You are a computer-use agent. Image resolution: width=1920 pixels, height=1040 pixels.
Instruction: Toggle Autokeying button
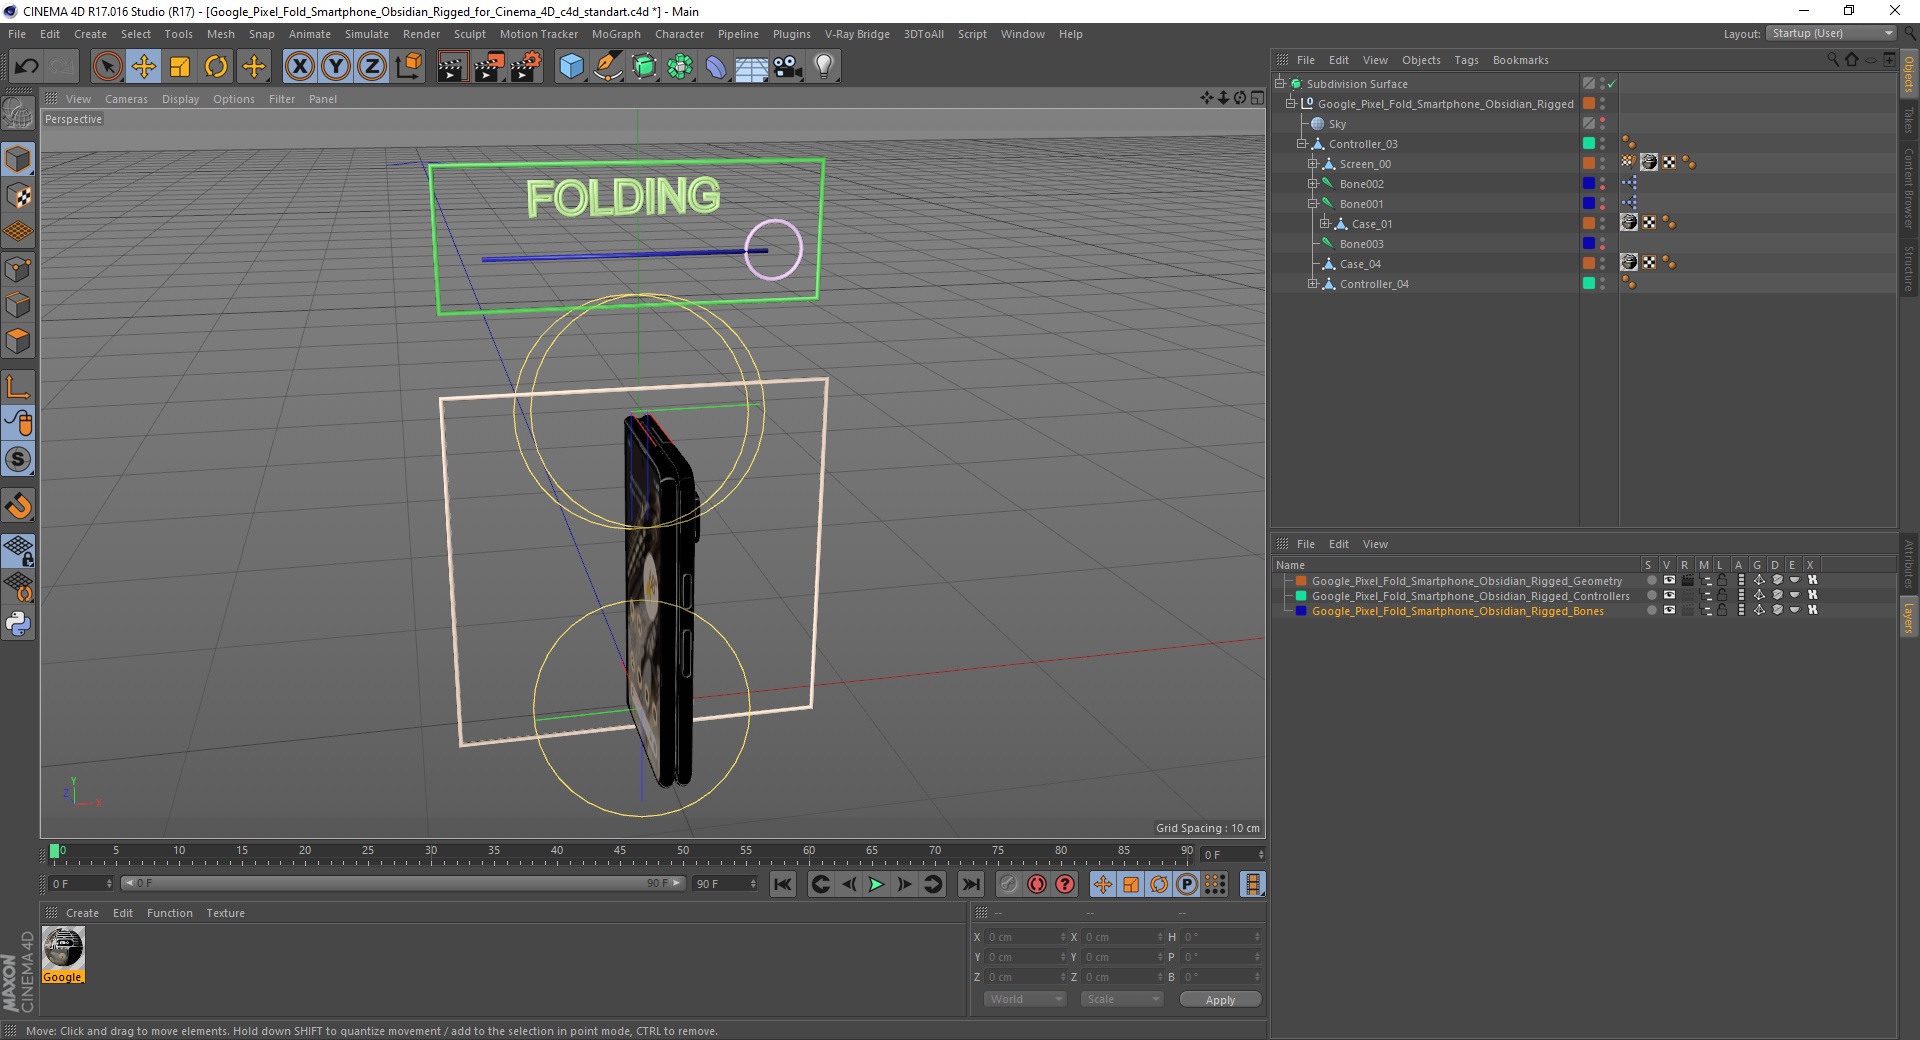point(1037,884)
